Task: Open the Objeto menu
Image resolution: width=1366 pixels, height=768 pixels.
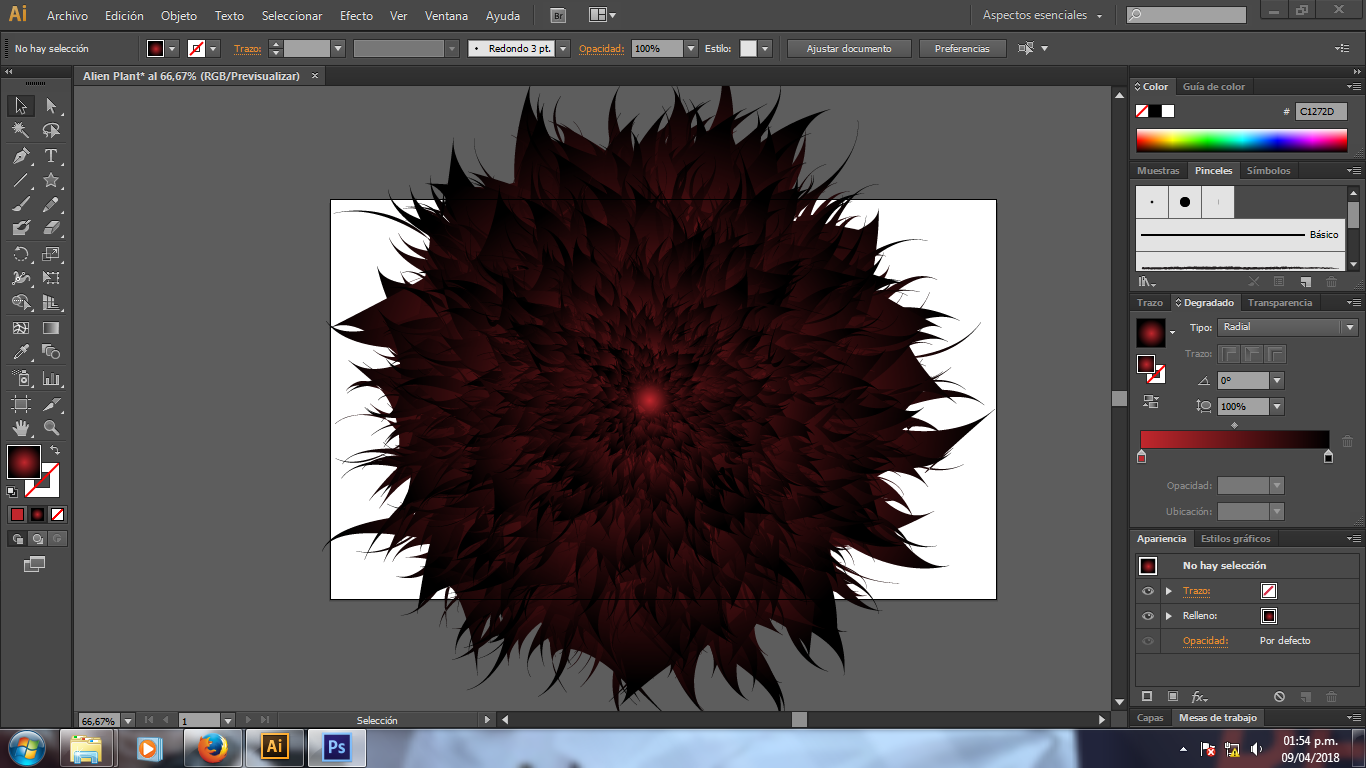Action: [179, 16]
